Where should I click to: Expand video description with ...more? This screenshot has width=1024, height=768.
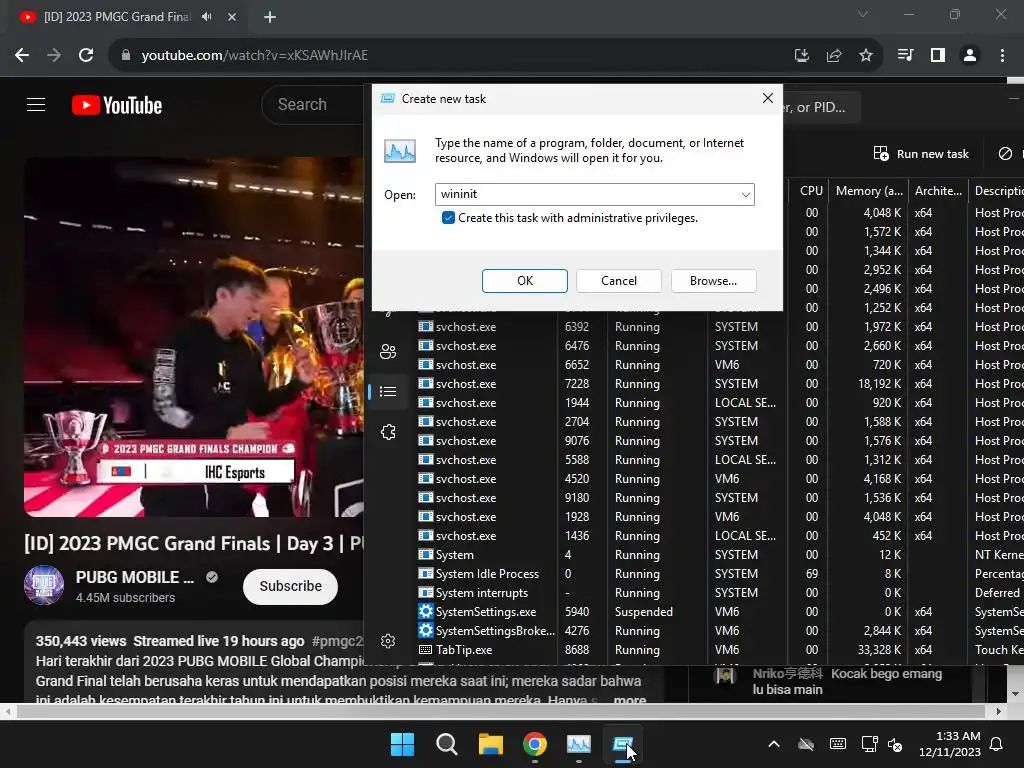pos(630,699)
